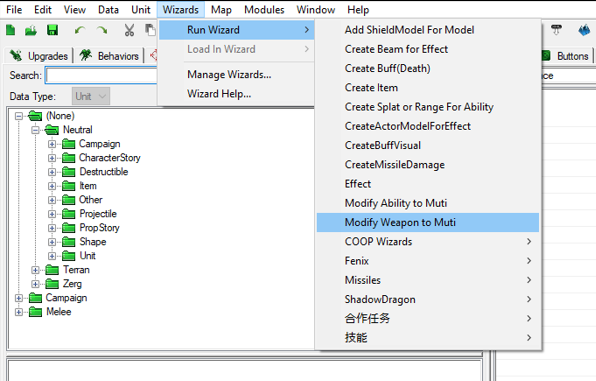Click the blue gem toolbar icon

tap(584, 30)
